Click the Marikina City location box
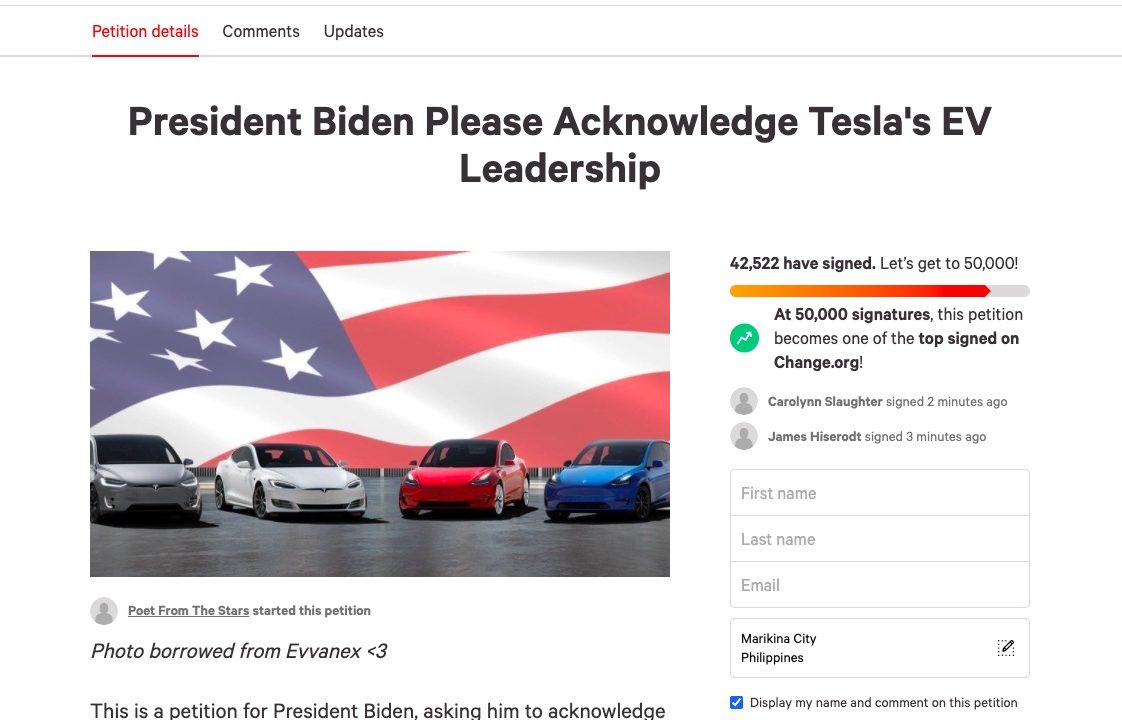 879,648
